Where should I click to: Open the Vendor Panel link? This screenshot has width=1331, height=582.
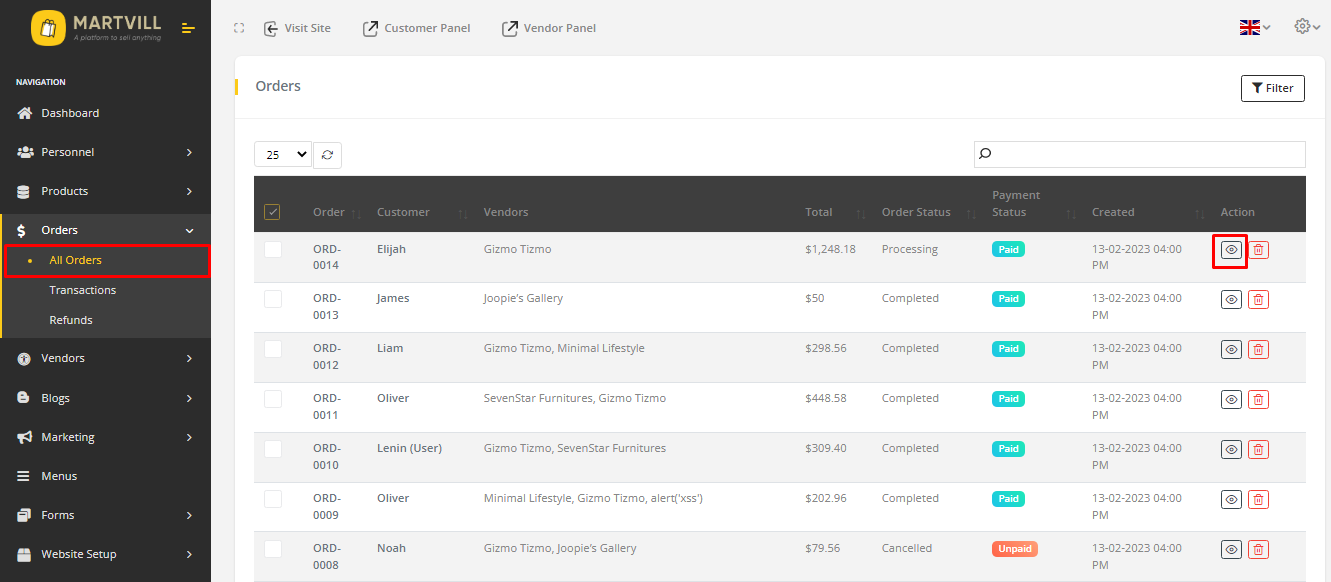click(549, 28)
